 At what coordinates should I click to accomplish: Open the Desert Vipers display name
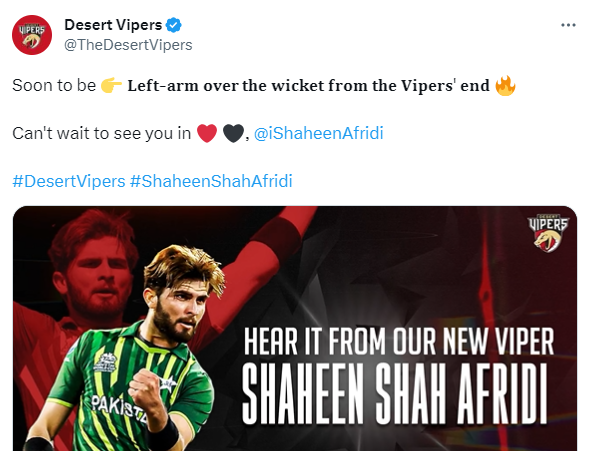point(113,25)
